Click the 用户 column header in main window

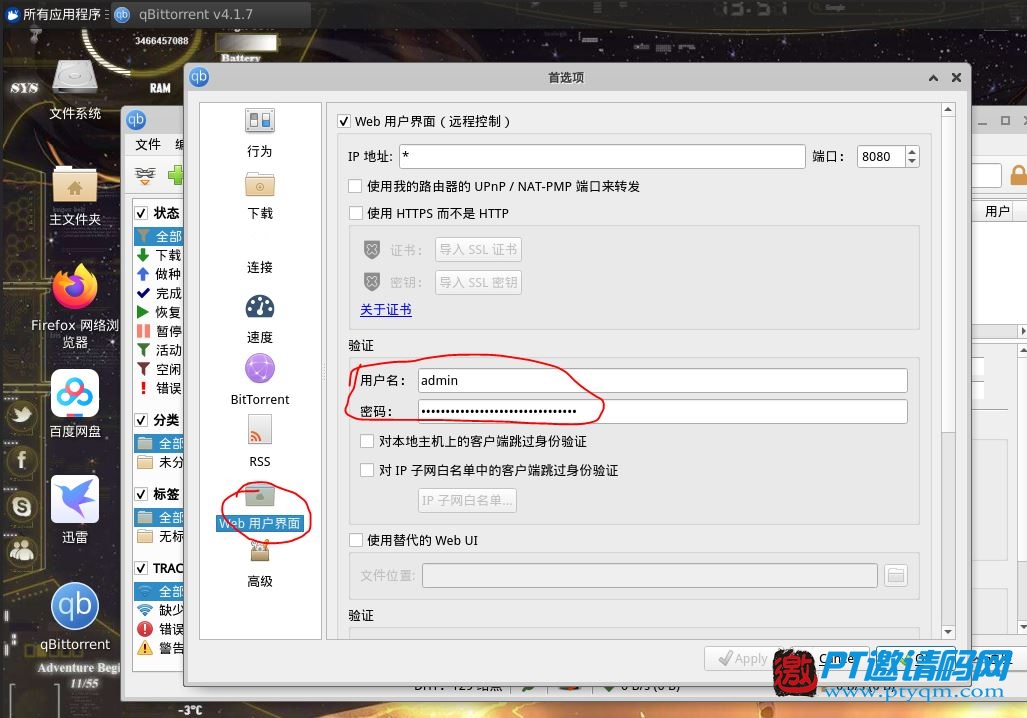tap(997, 211)
